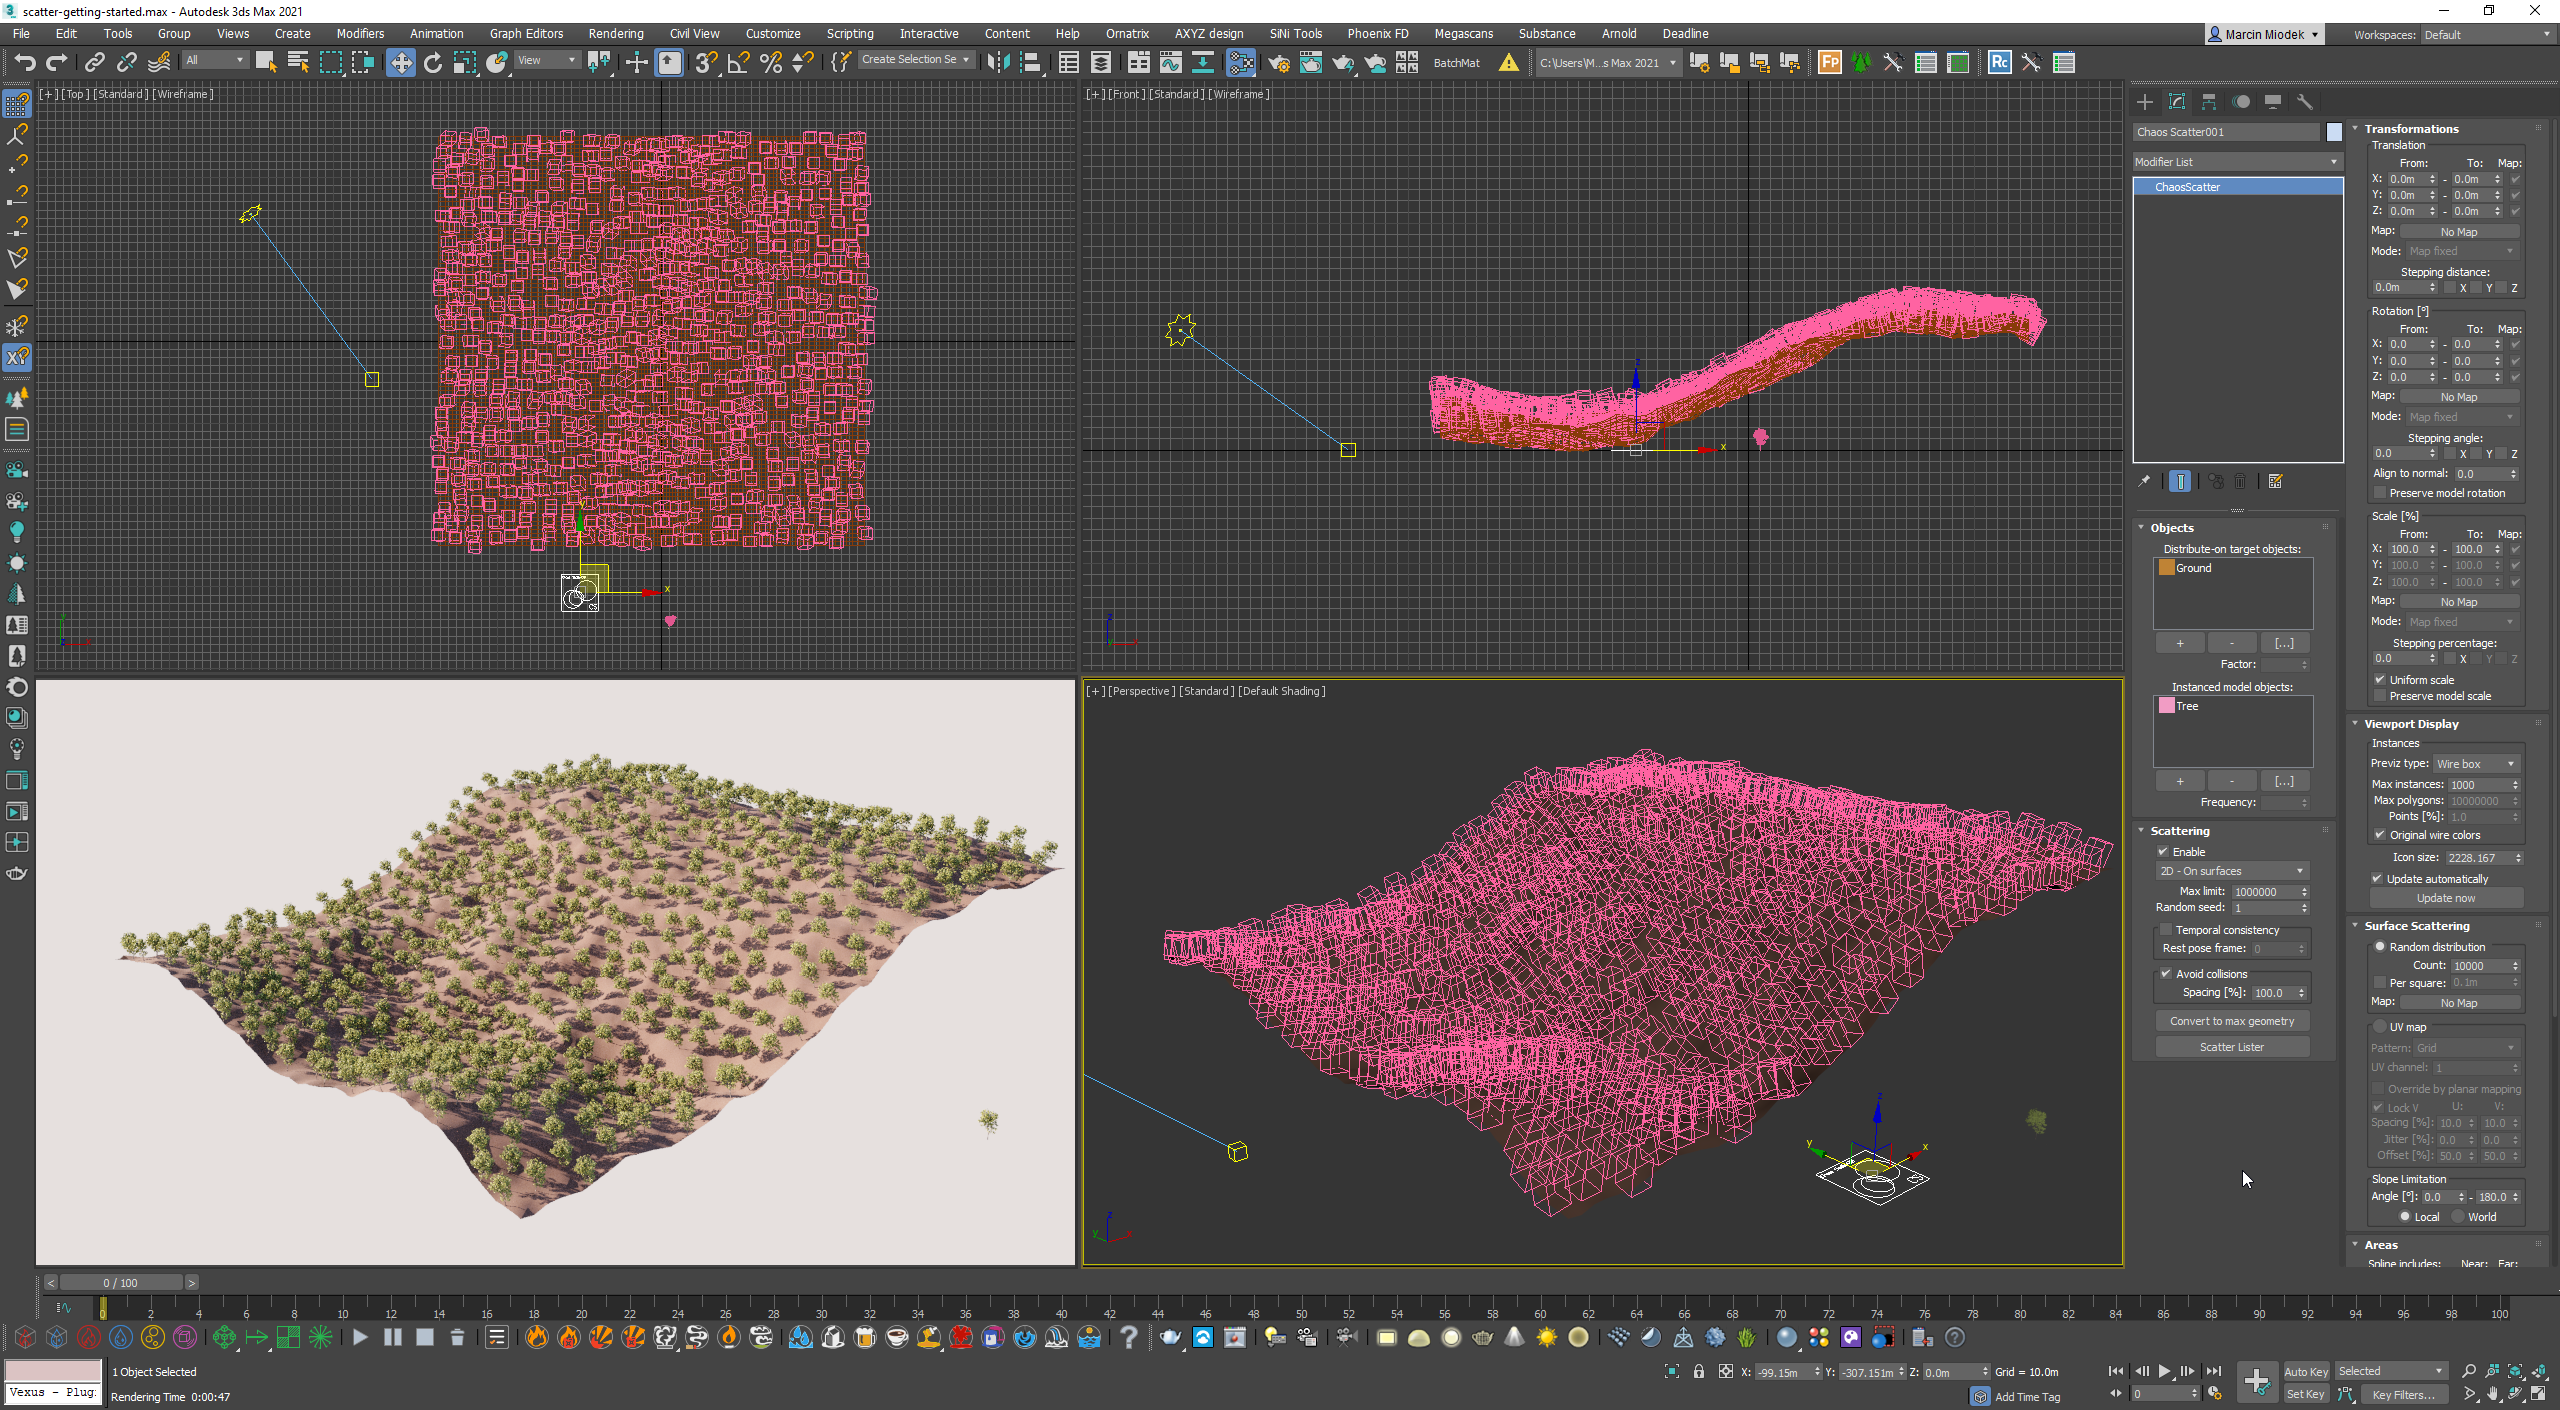Image resolution: width=2560 pixels, height=1410 pixels.
Task: Open the Modify tab in command panel
Action: tap(2177, 102)
